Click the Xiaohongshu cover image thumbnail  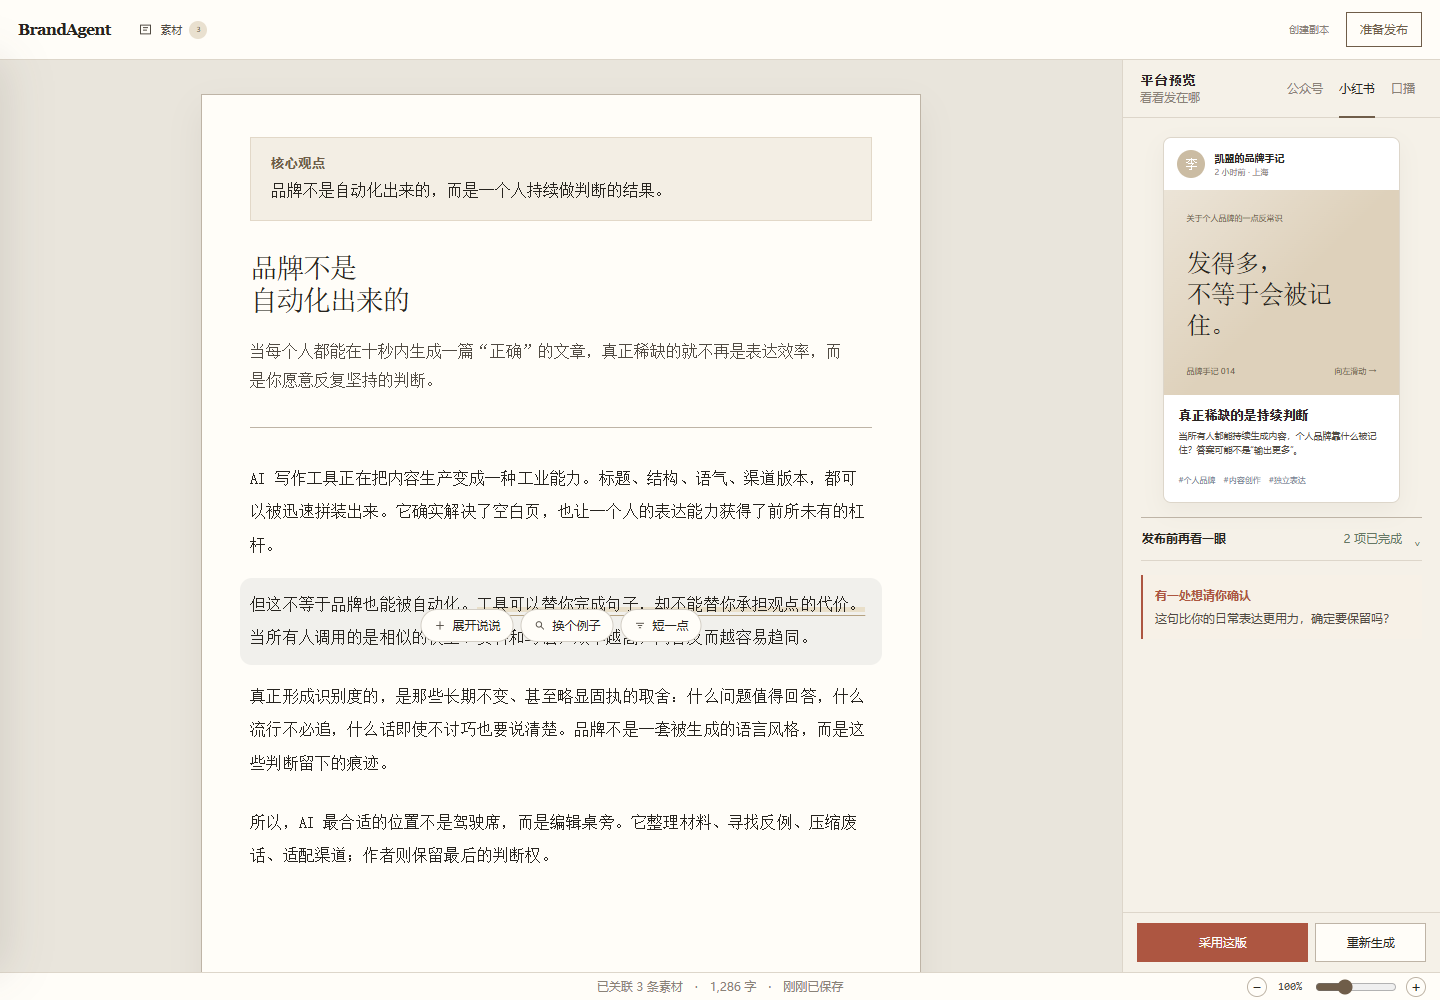[x=1281, y=293]
